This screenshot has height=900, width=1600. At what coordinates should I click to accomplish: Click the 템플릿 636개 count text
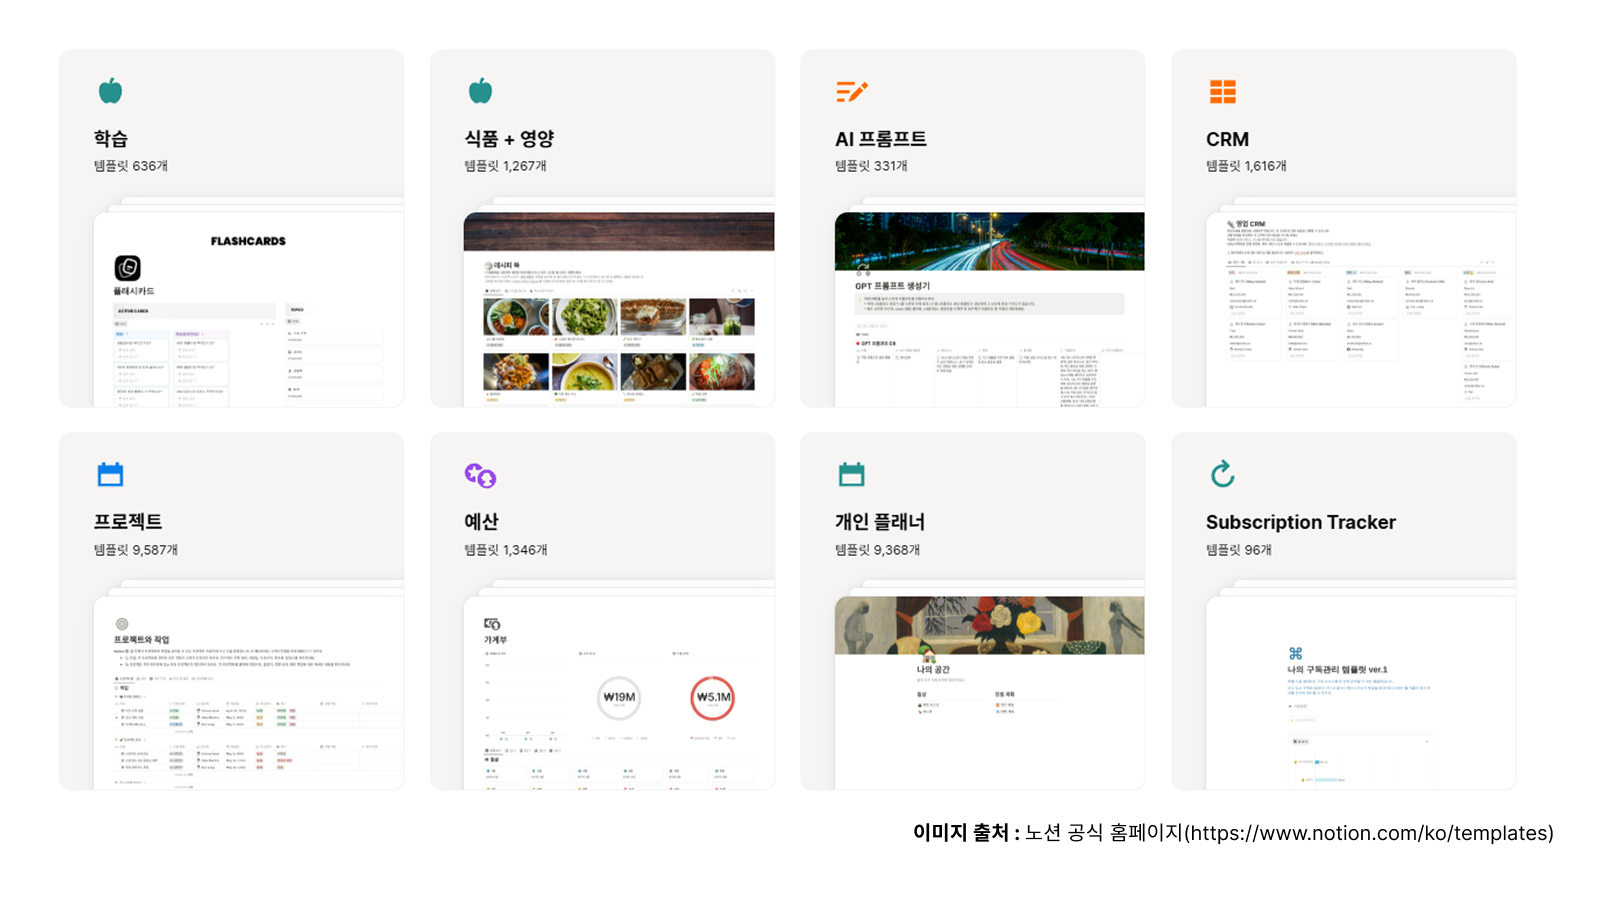click(x=131, y=166)
